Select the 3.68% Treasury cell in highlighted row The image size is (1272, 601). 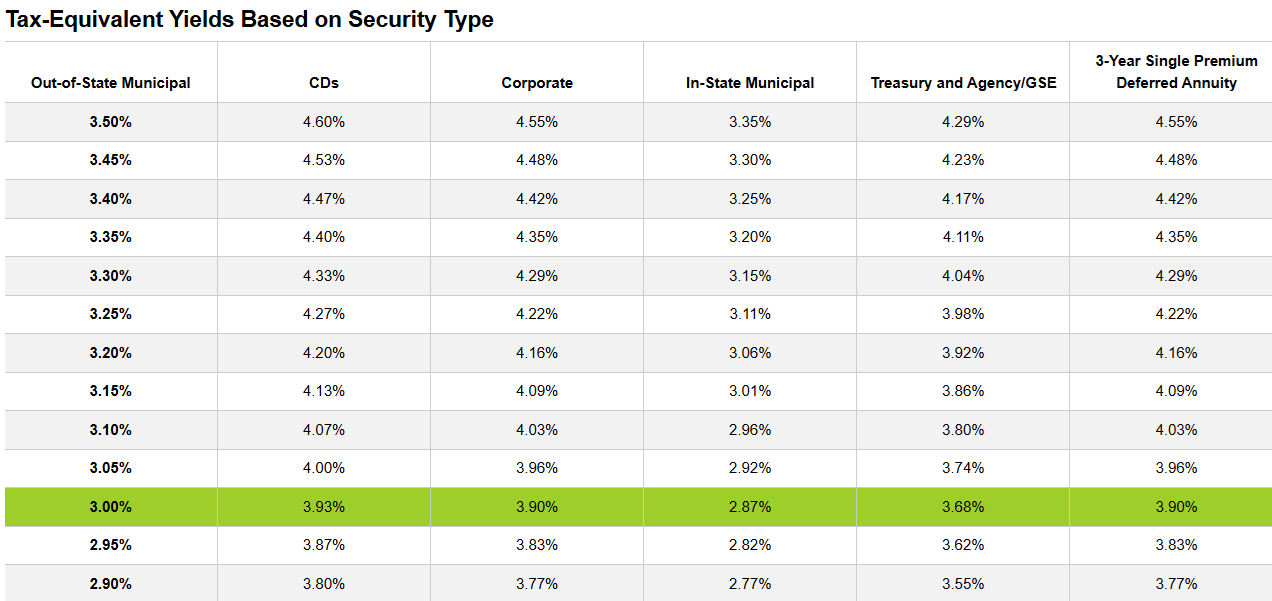click(x=963, y=507)
